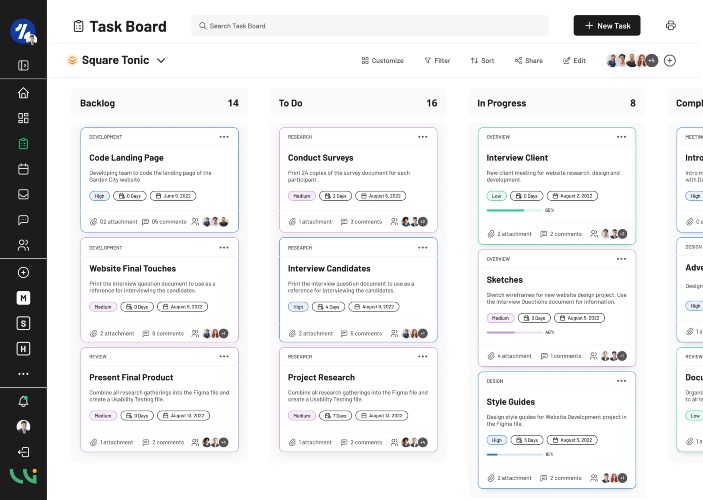This screenshot has width=703, height=500.
Task: Click the Edit button
Action: (574, 61)
